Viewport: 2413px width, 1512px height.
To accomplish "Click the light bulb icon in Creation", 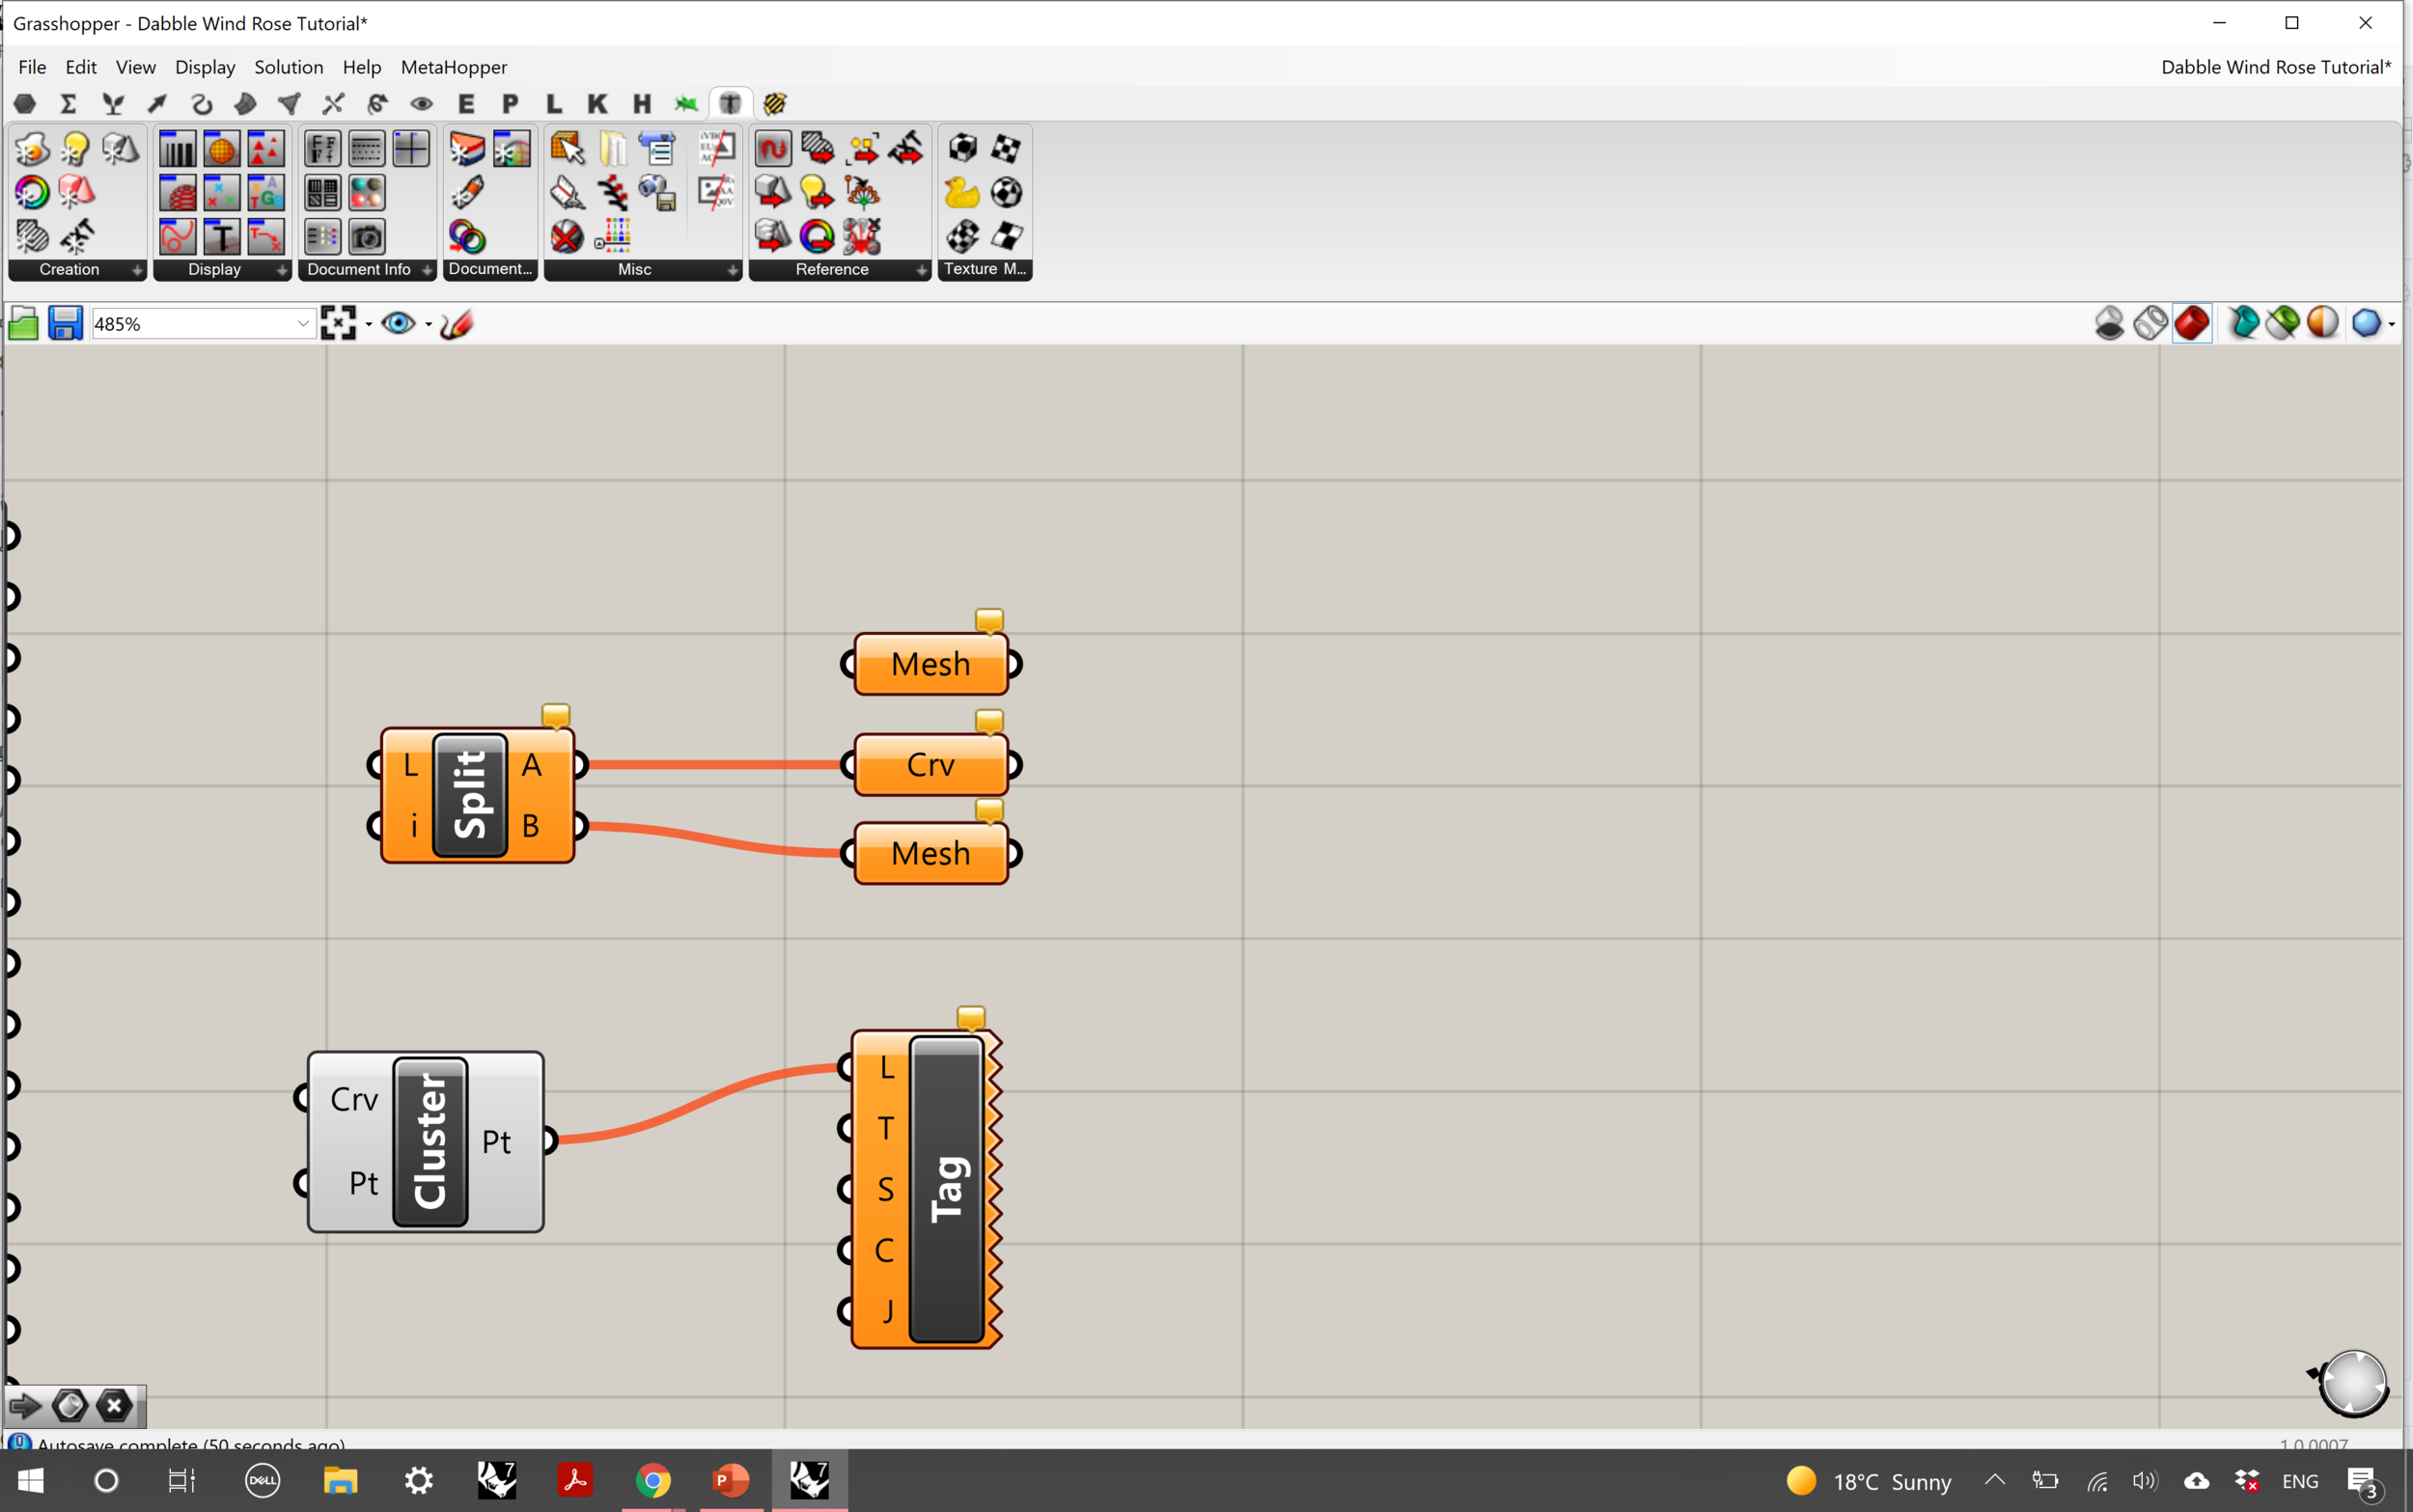I will click(76, 149).
